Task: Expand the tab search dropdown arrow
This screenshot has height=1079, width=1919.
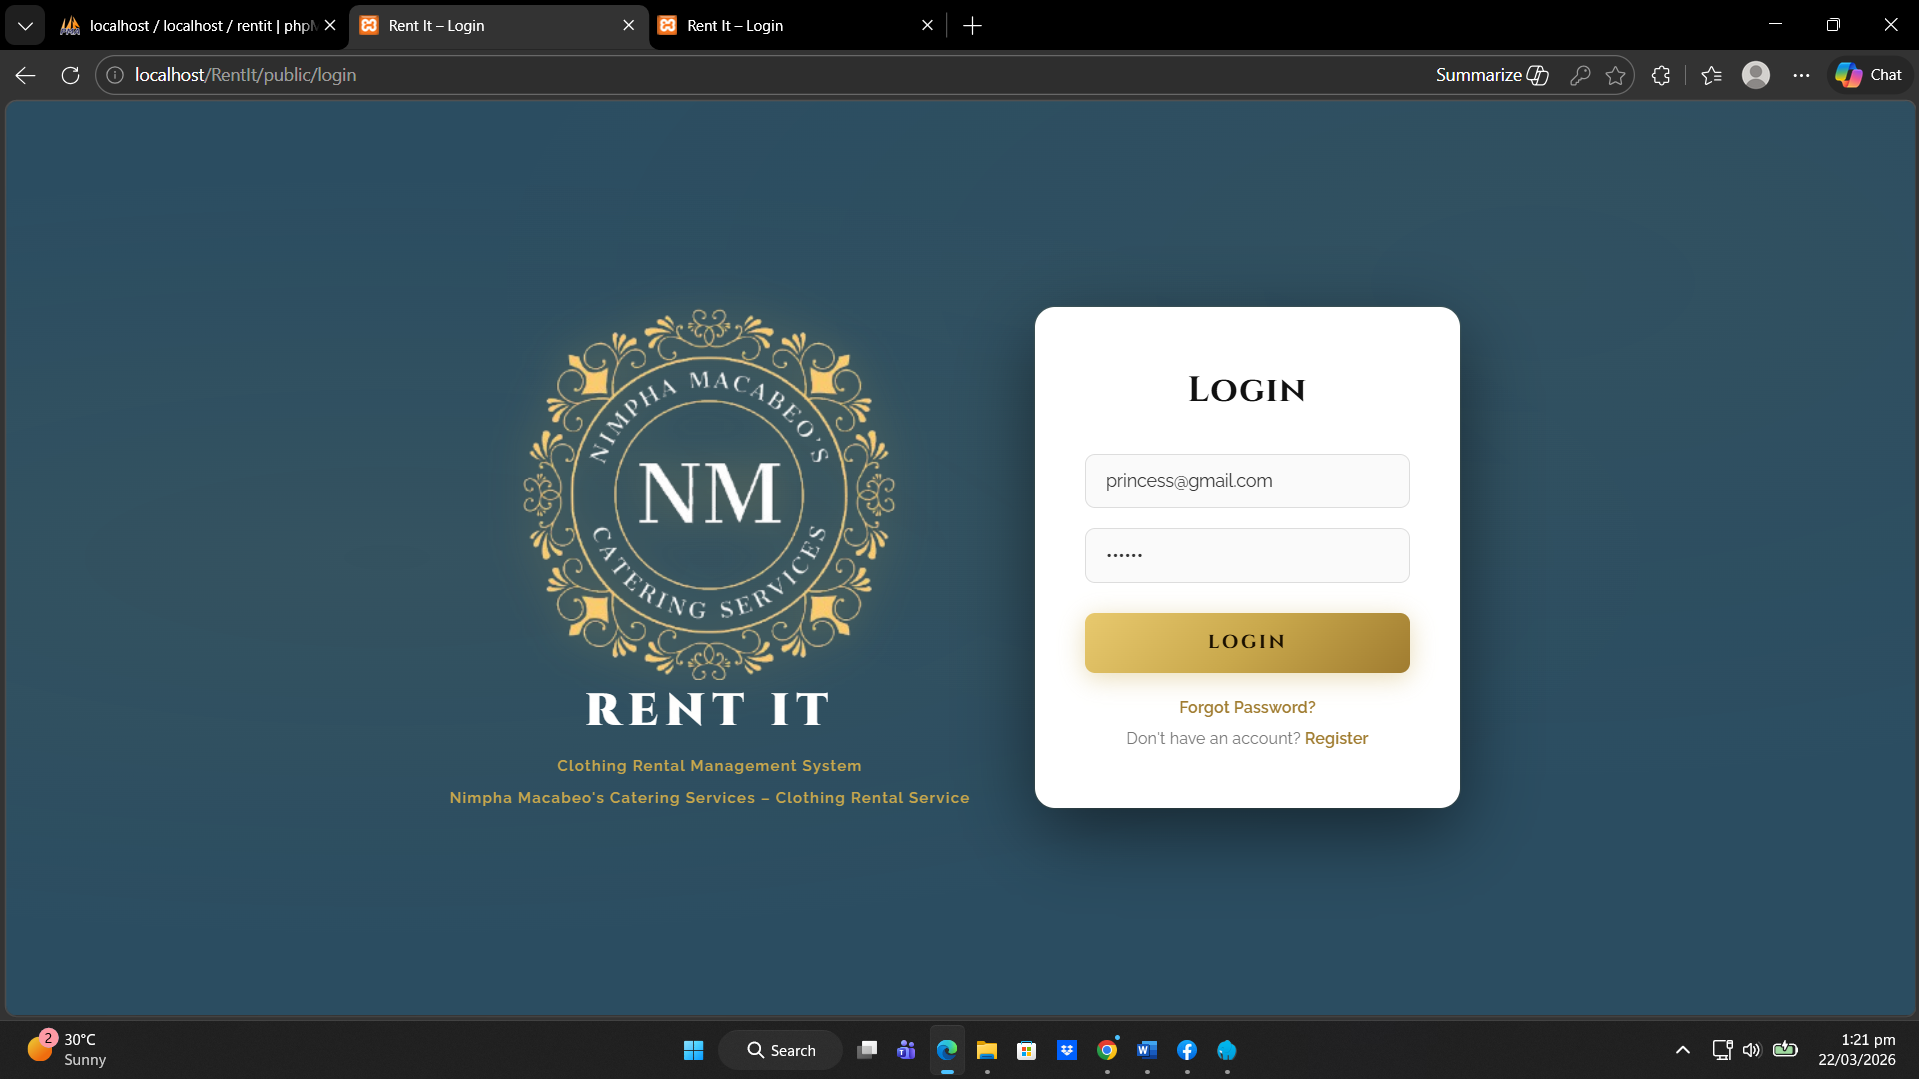Action: click(25, 25)
